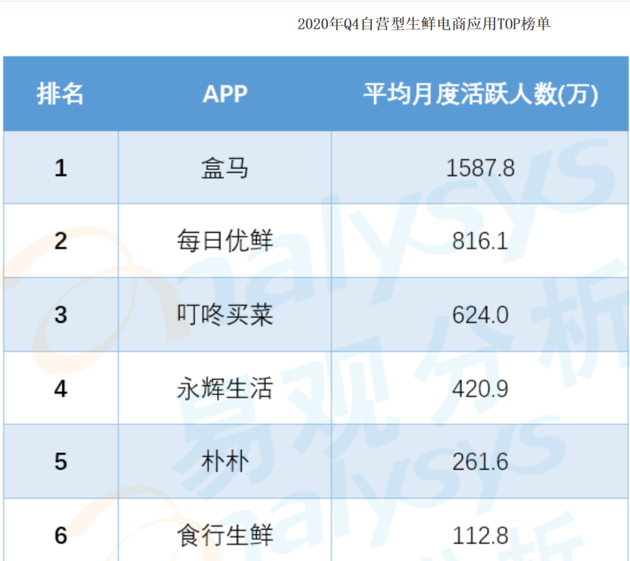Click the app name '叮咚买菜'
This screenshot has height=561, width=630.
pyautogui.click(x=225, y=314)
